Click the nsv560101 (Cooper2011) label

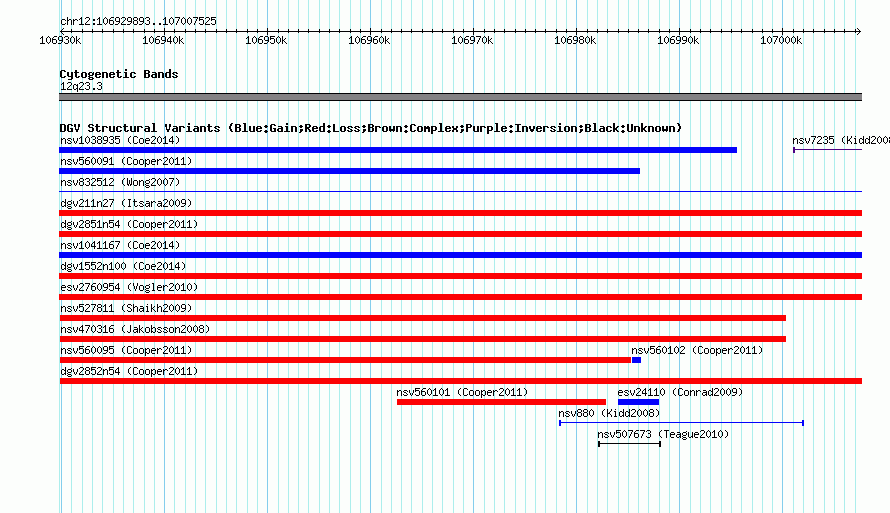pyautogui.click(x=462, y=392)
